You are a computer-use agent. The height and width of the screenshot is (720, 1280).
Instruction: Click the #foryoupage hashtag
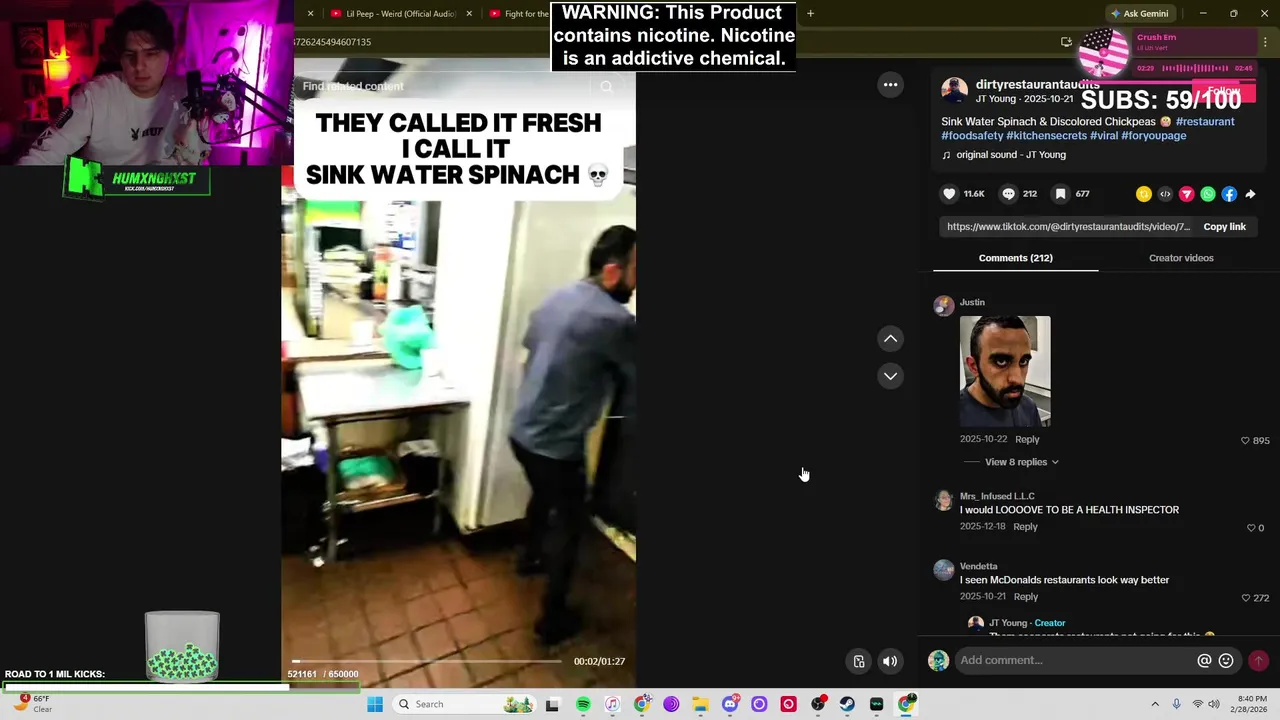[x=1154, y=136]
